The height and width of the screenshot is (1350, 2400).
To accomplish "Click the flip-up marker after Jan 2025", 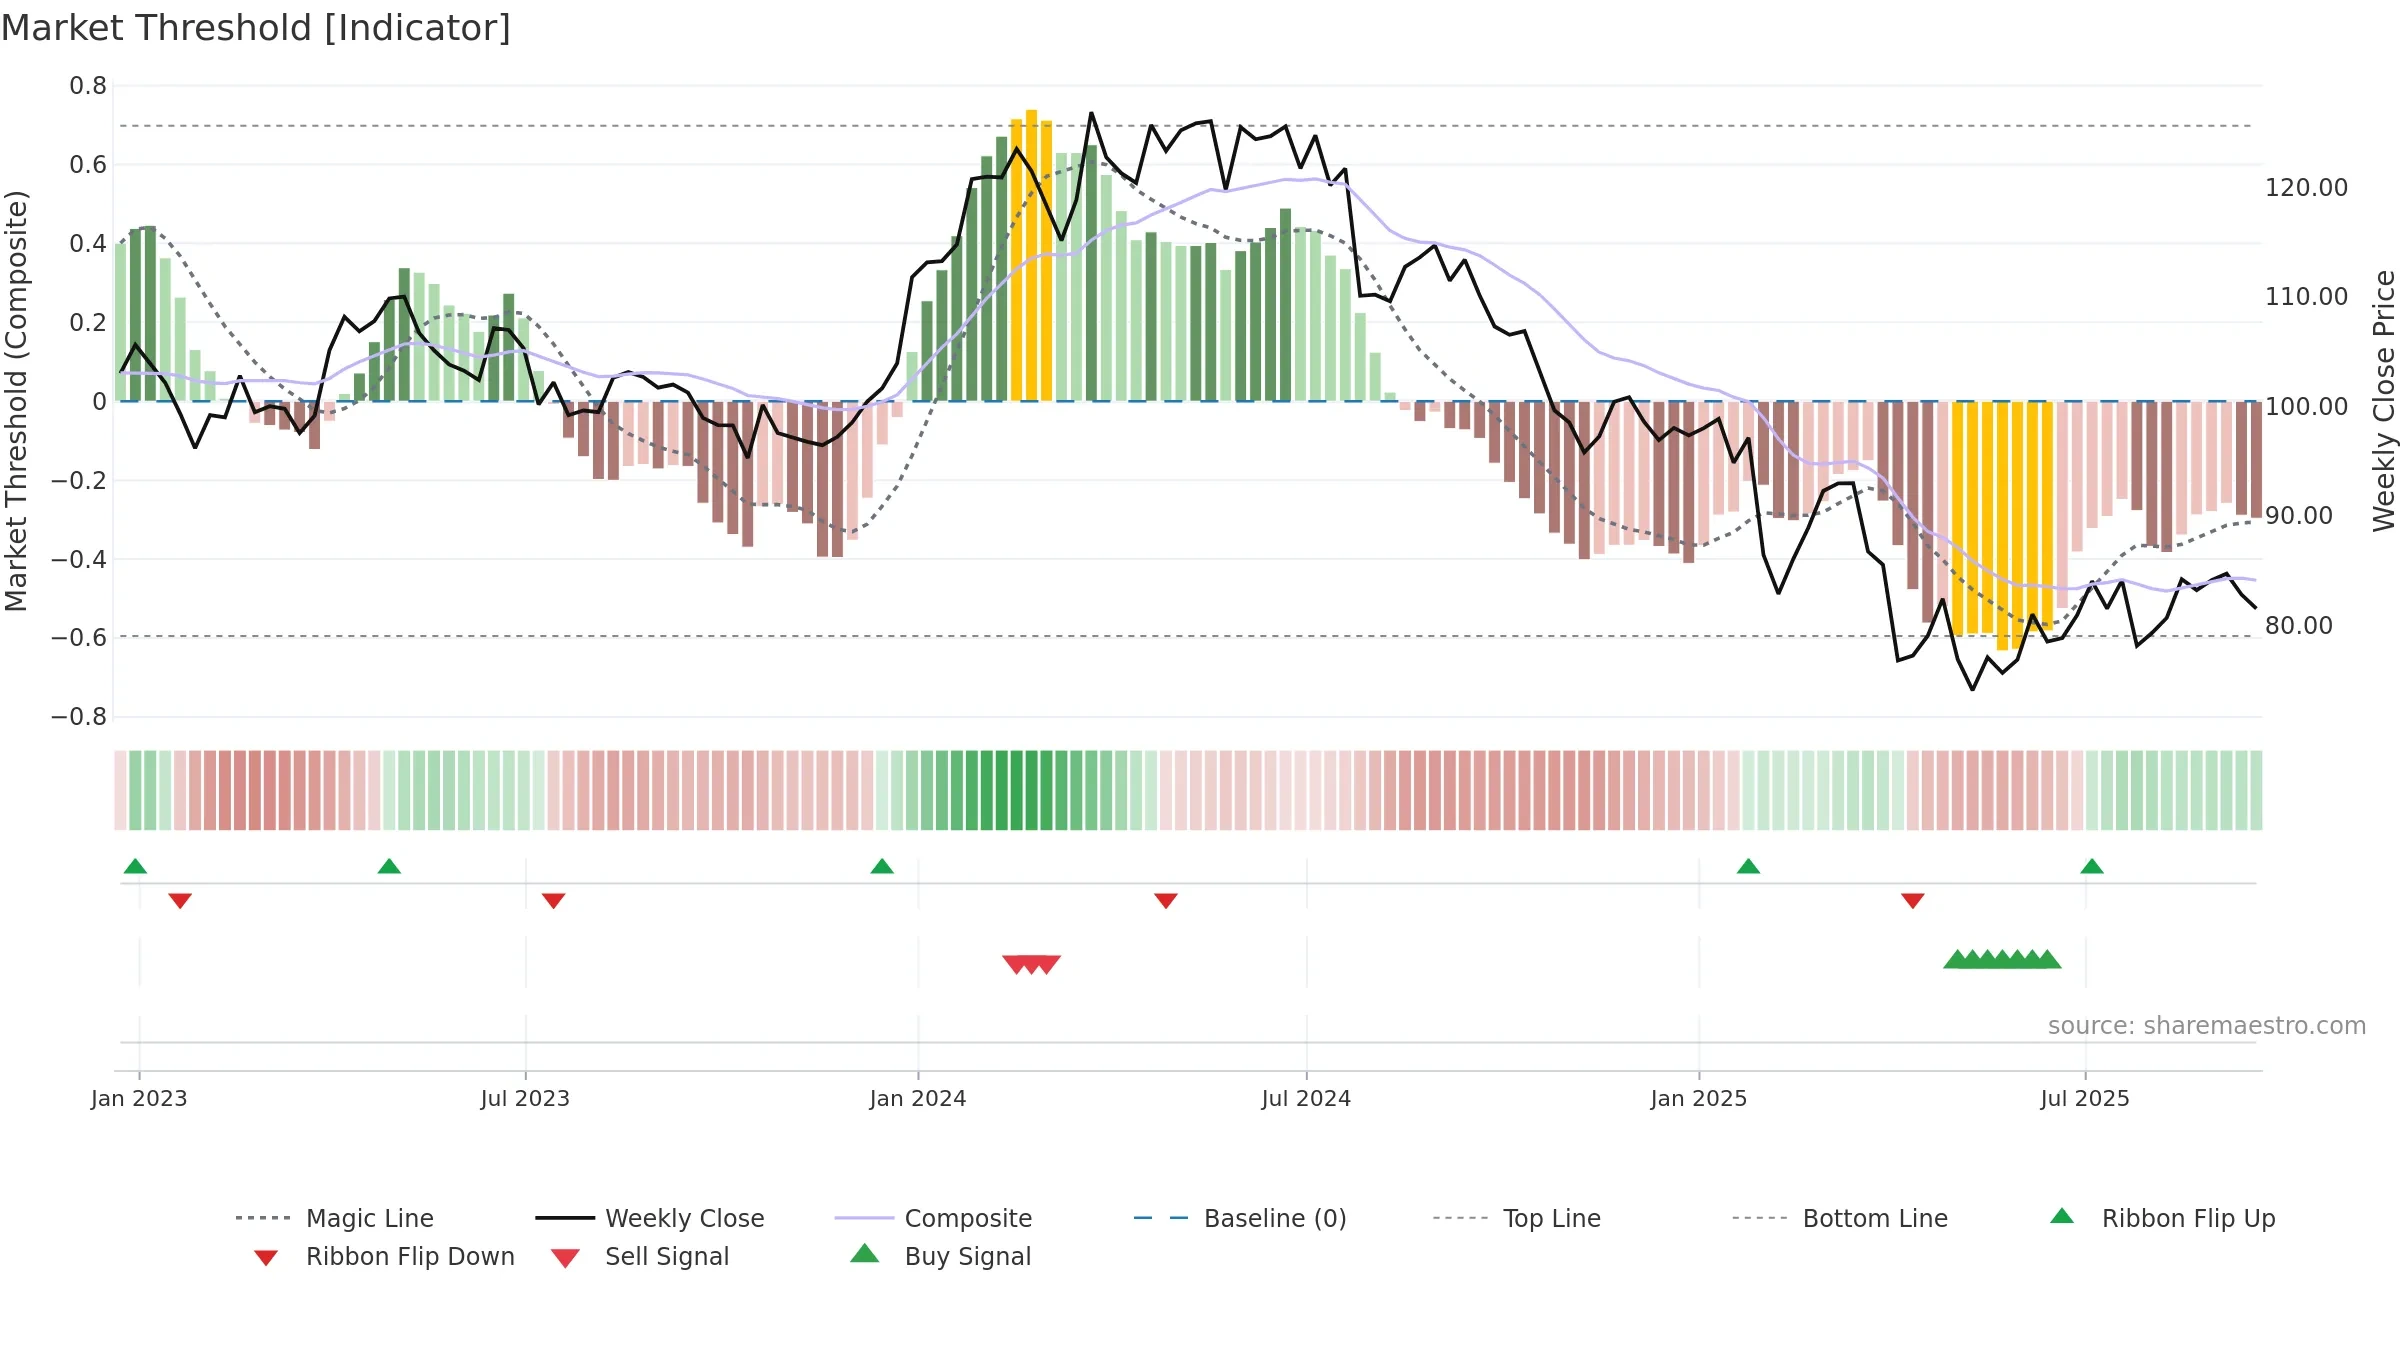I will tap(1748, 866).
